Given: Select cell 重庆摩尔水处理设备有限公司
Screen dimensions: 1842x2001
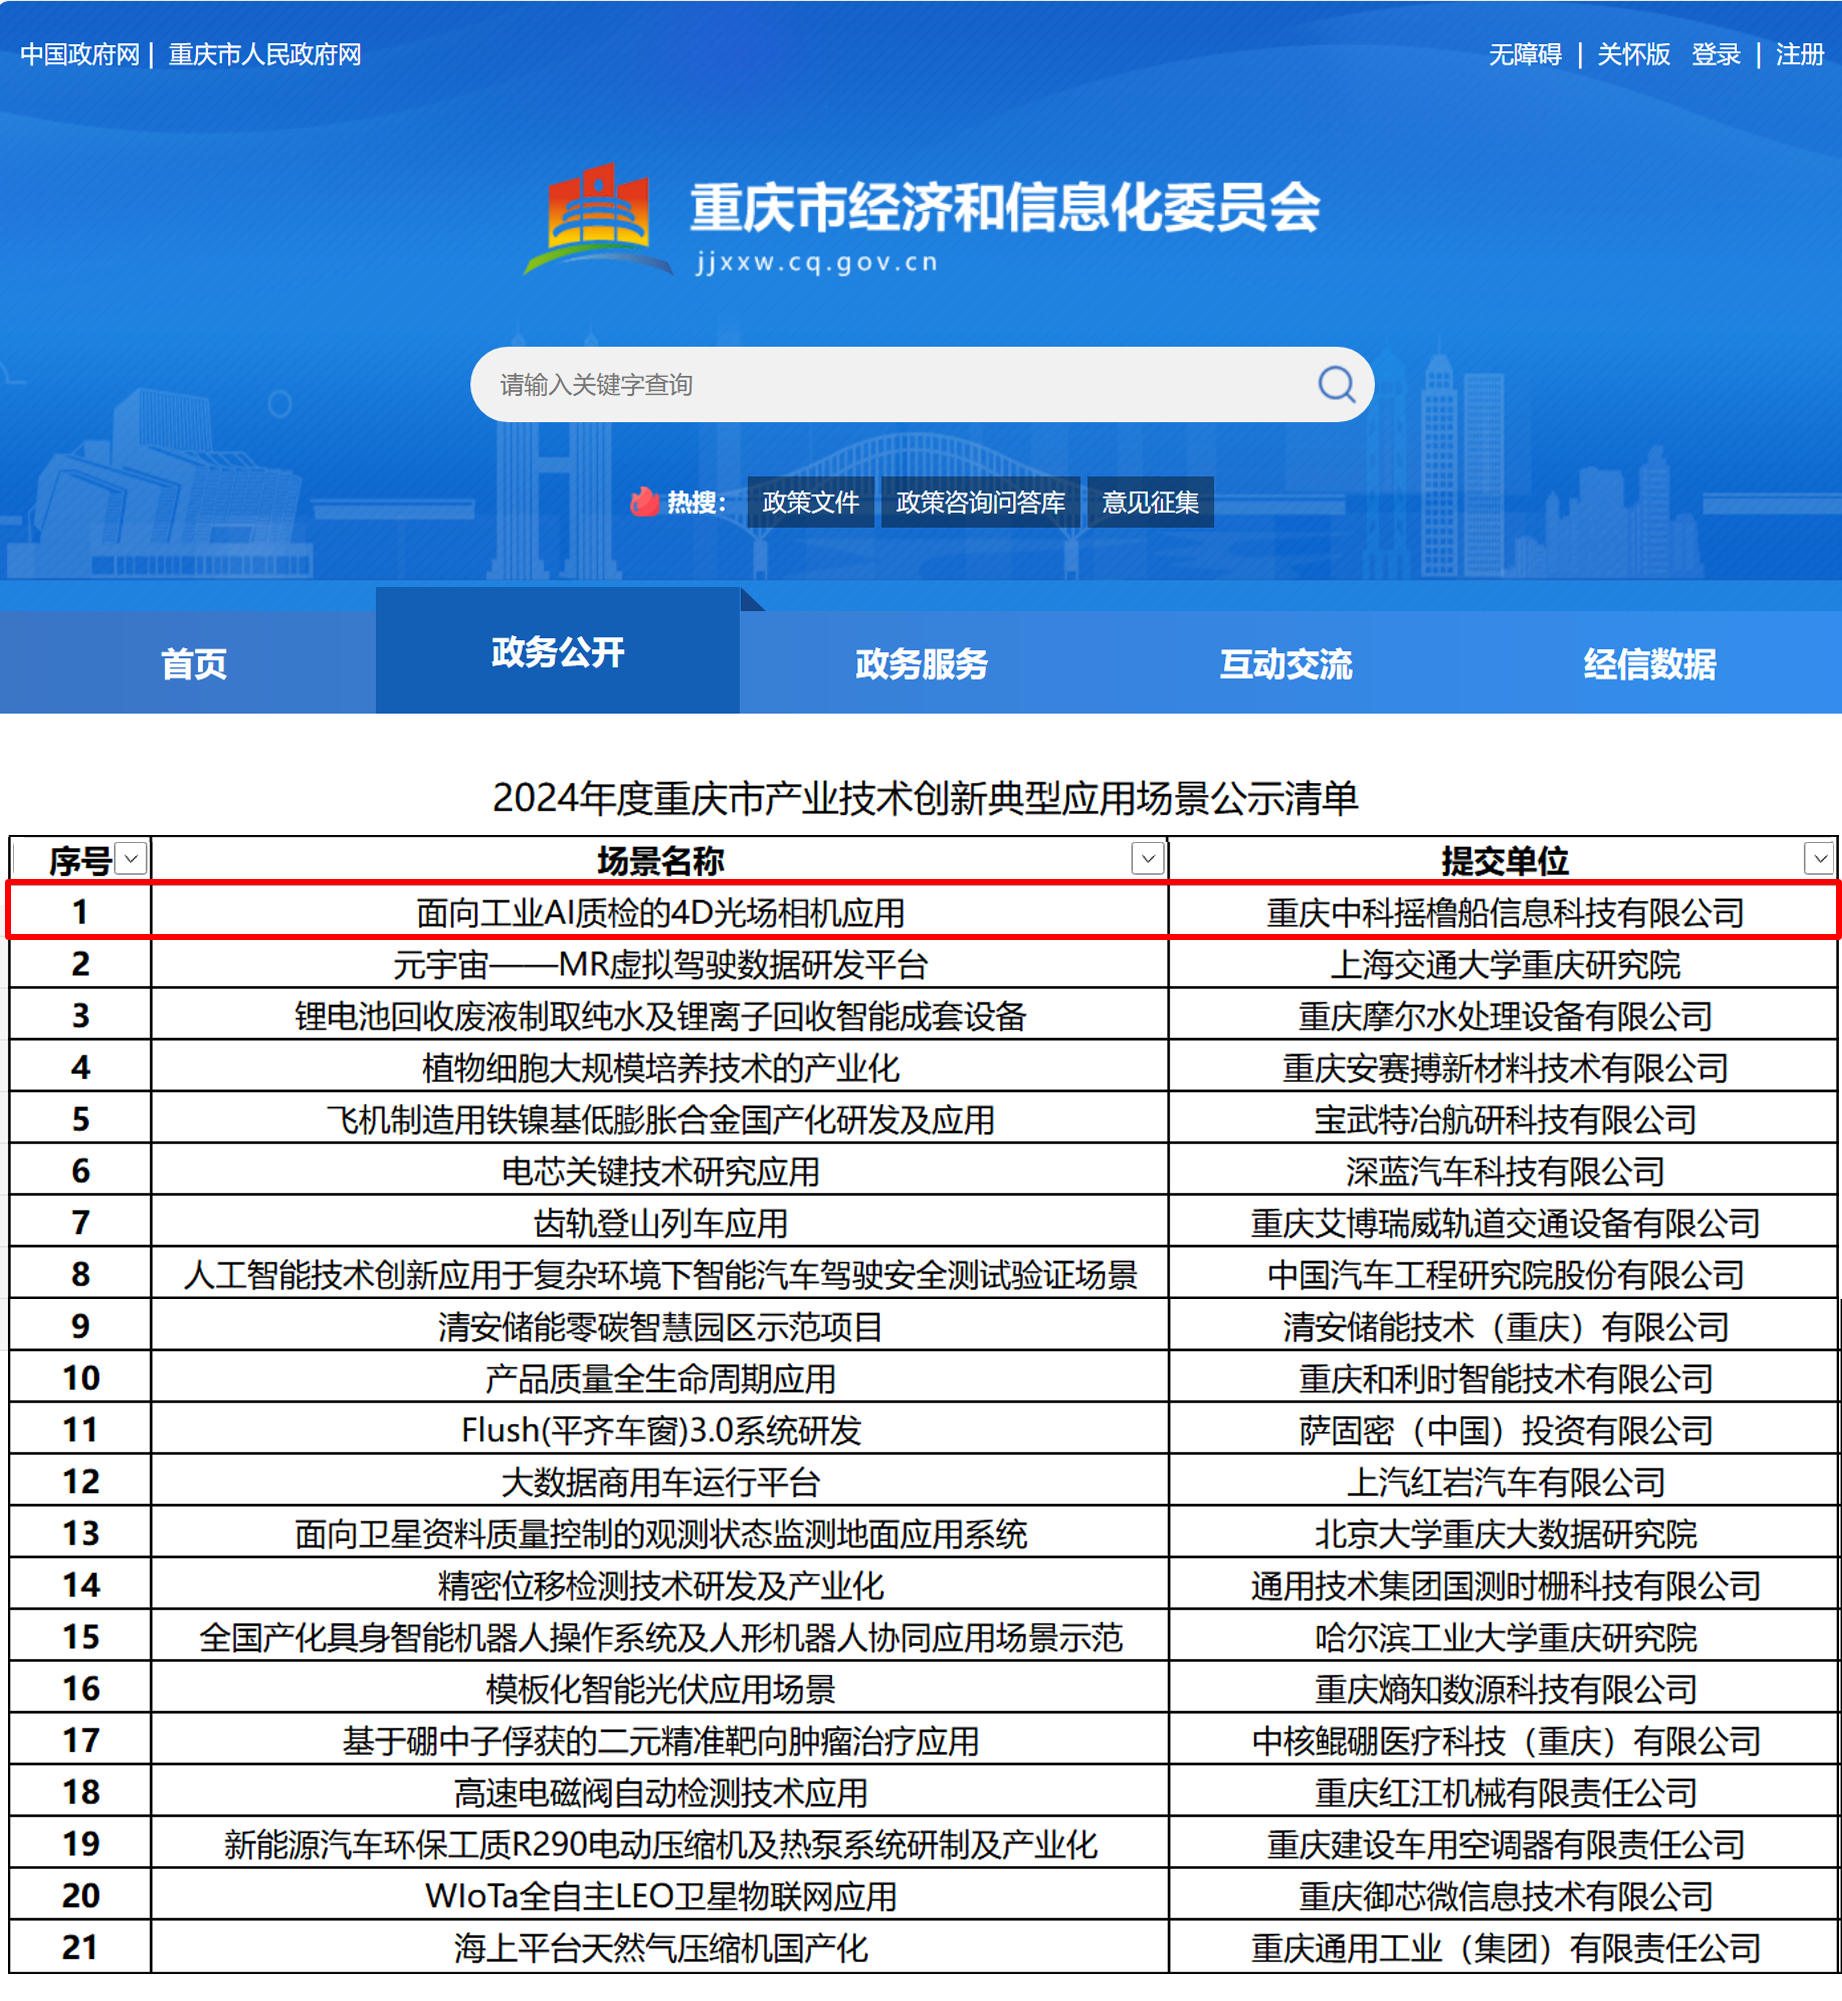Looking at the screenshot, I should 1504,1016.
